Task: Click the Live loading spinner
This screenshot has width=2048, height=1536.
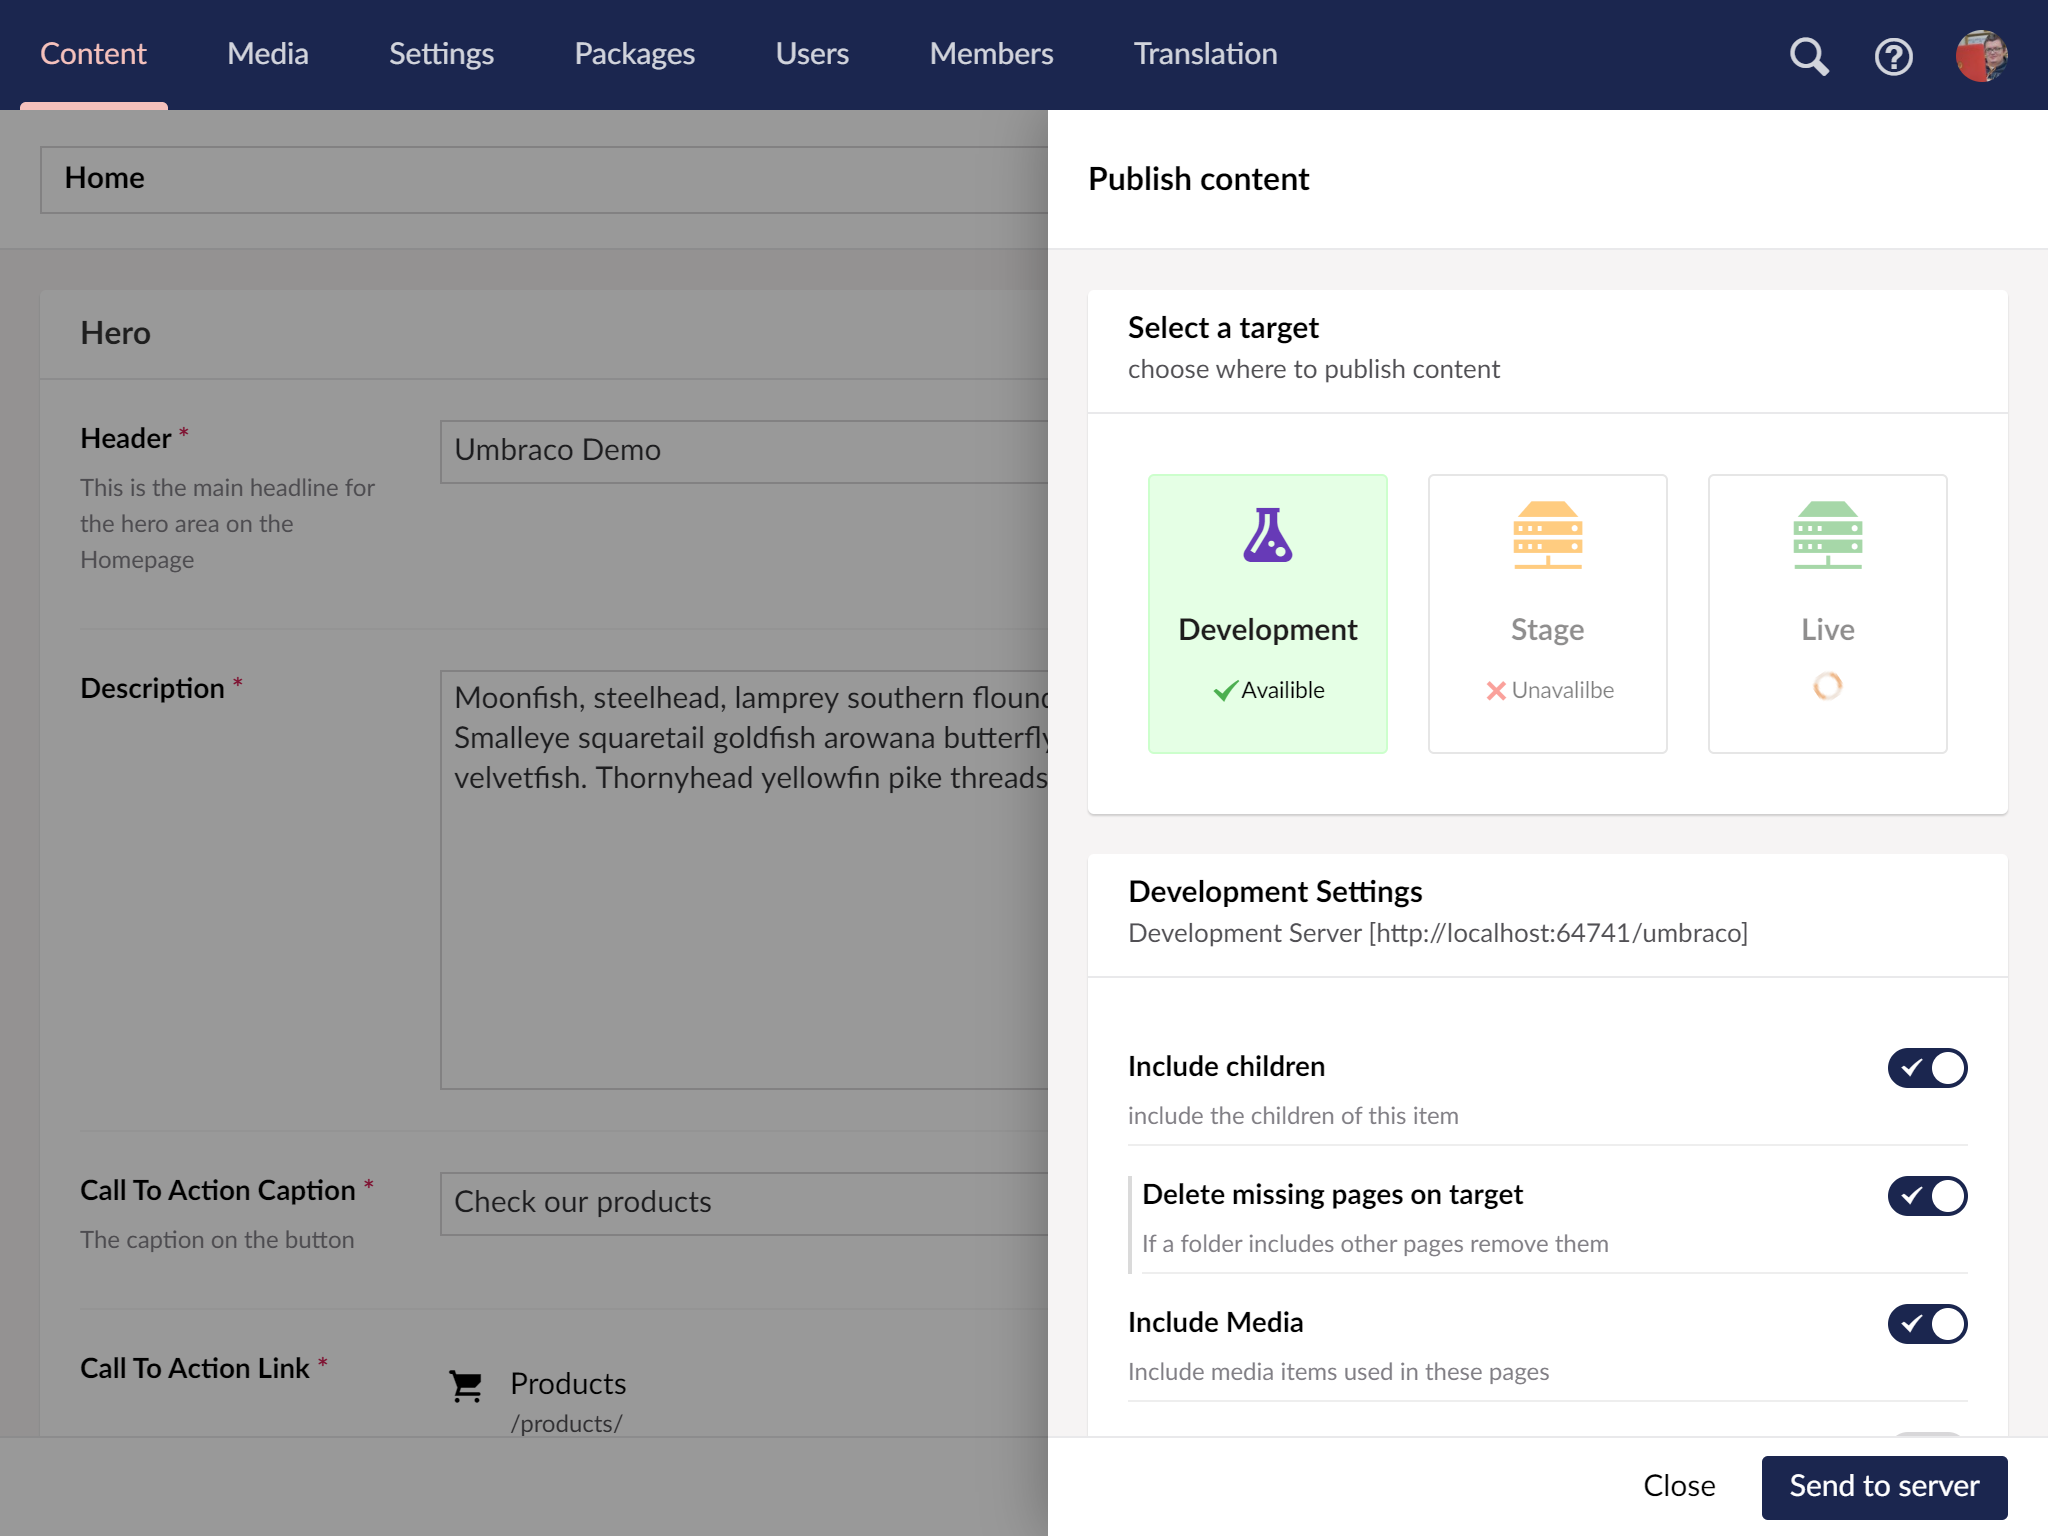Action: (1827, 686)
